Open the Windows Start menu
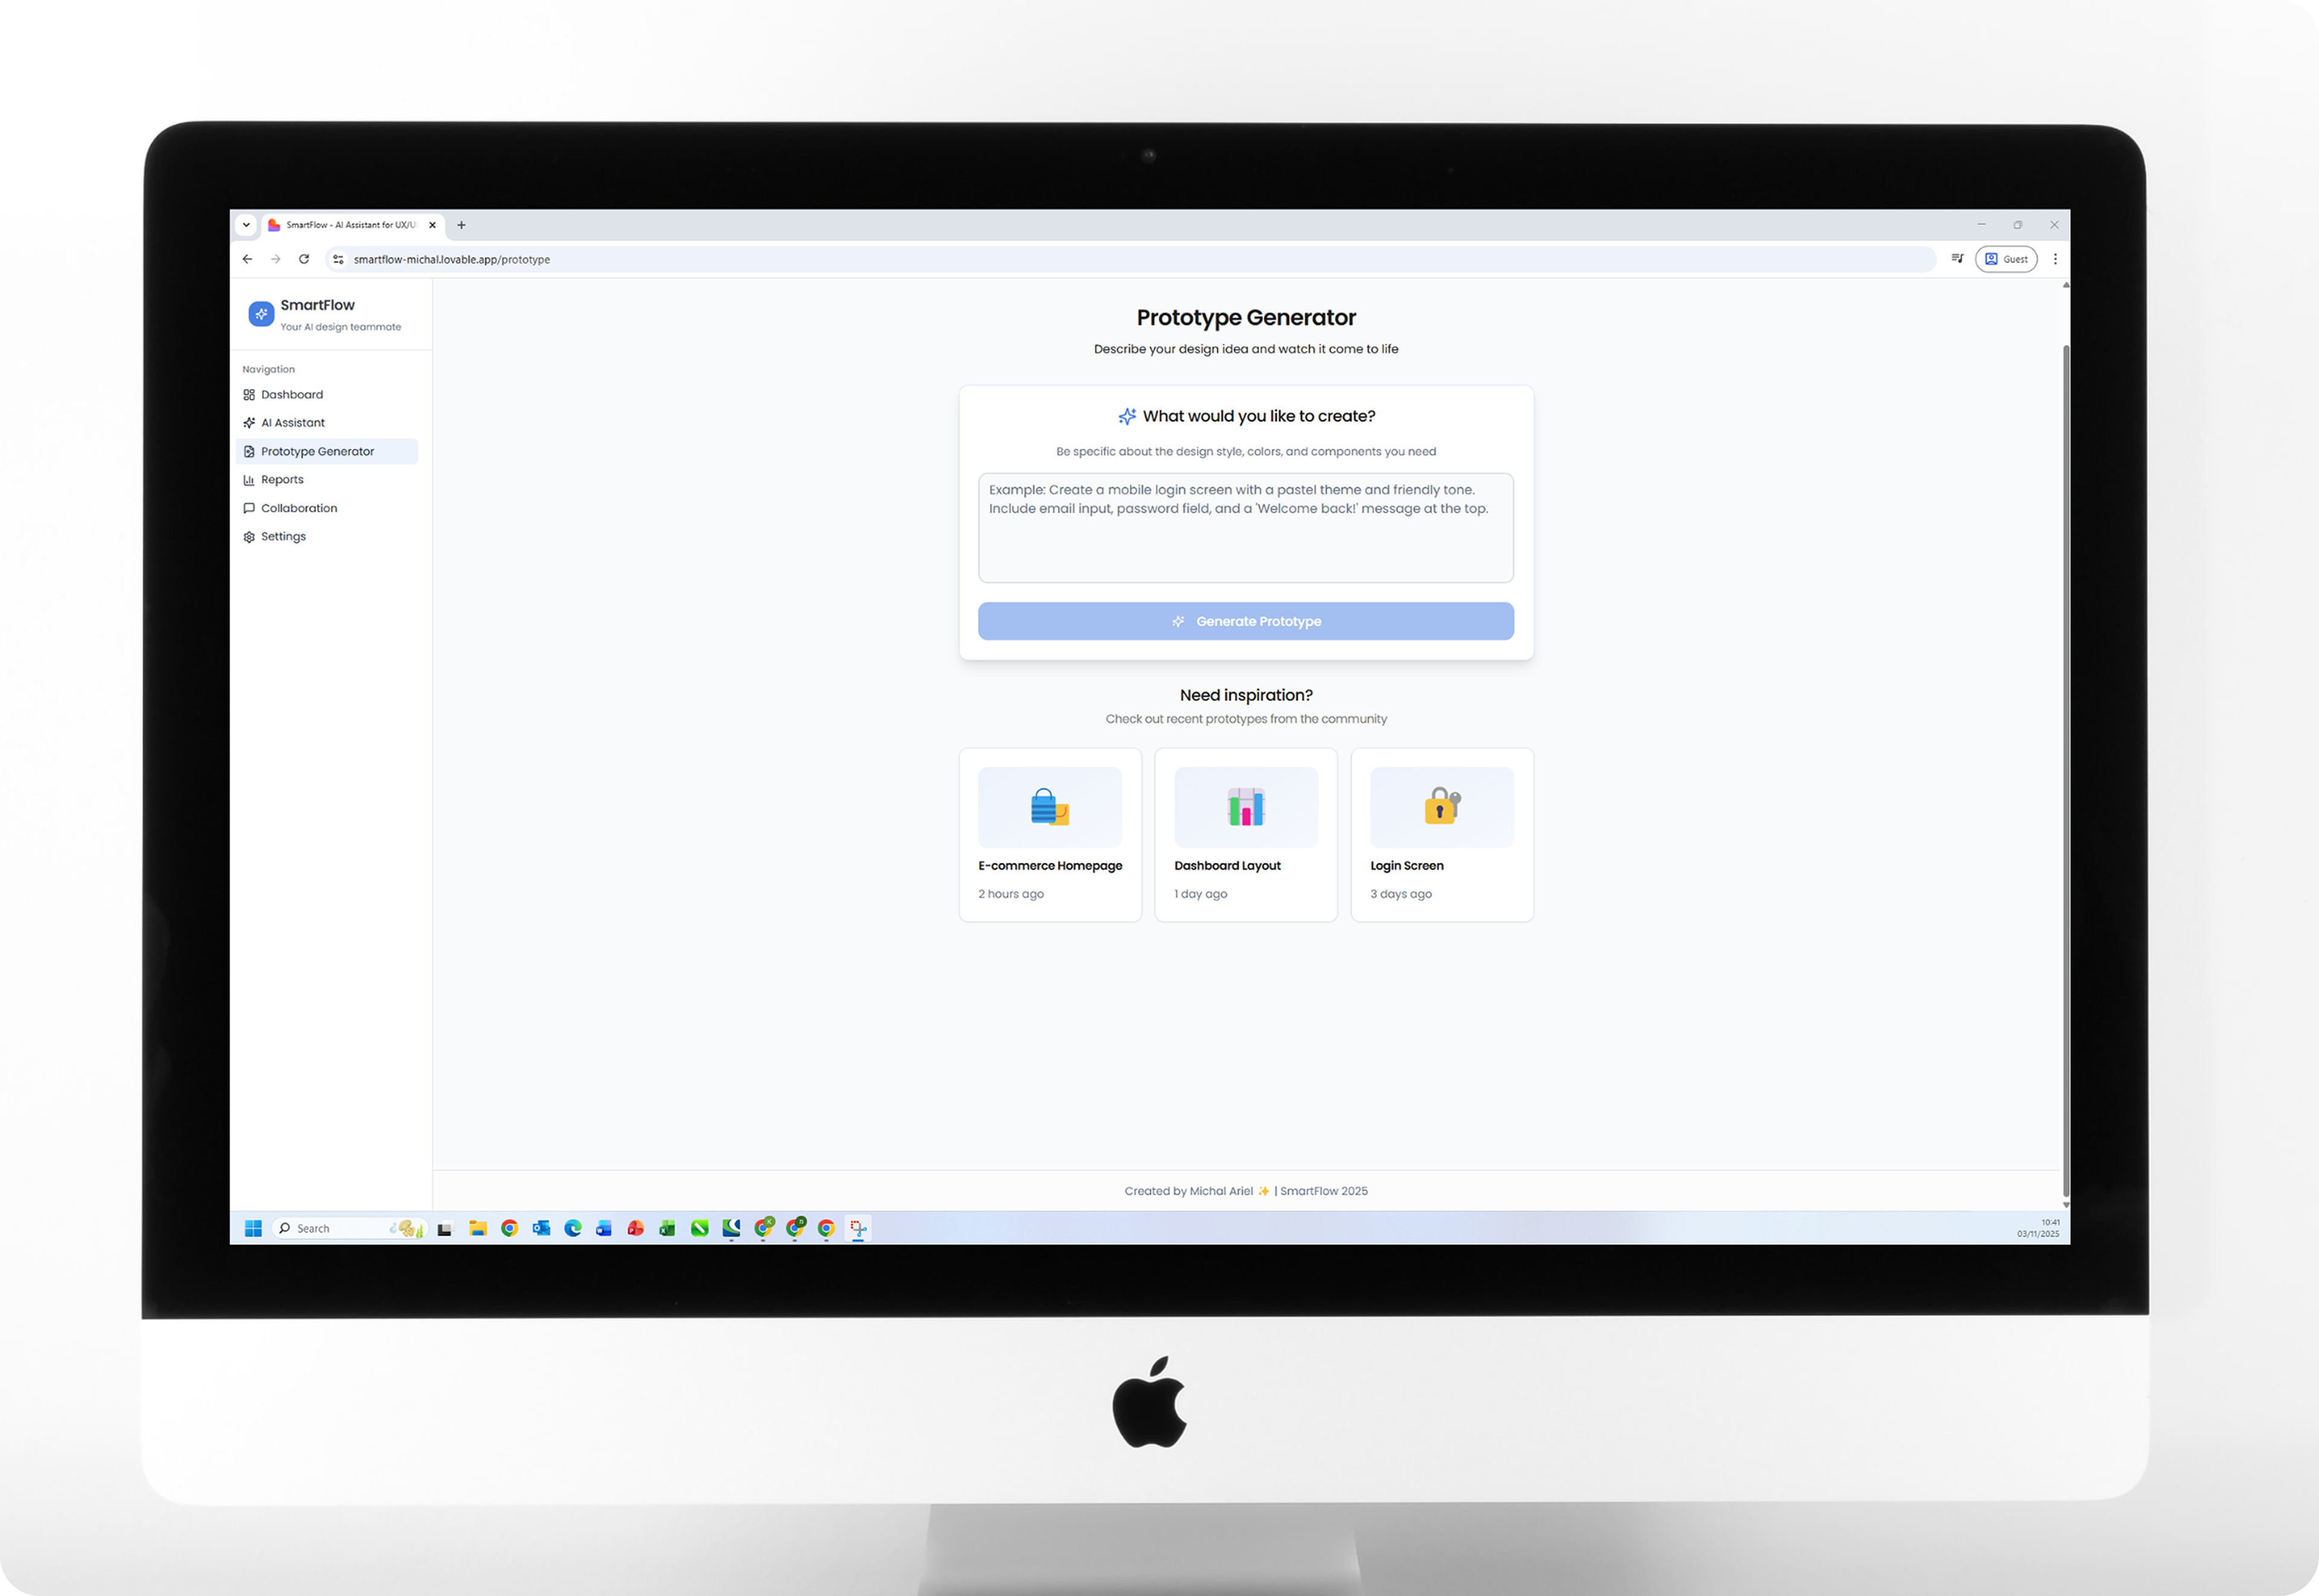 click(x=253, y=1228)
